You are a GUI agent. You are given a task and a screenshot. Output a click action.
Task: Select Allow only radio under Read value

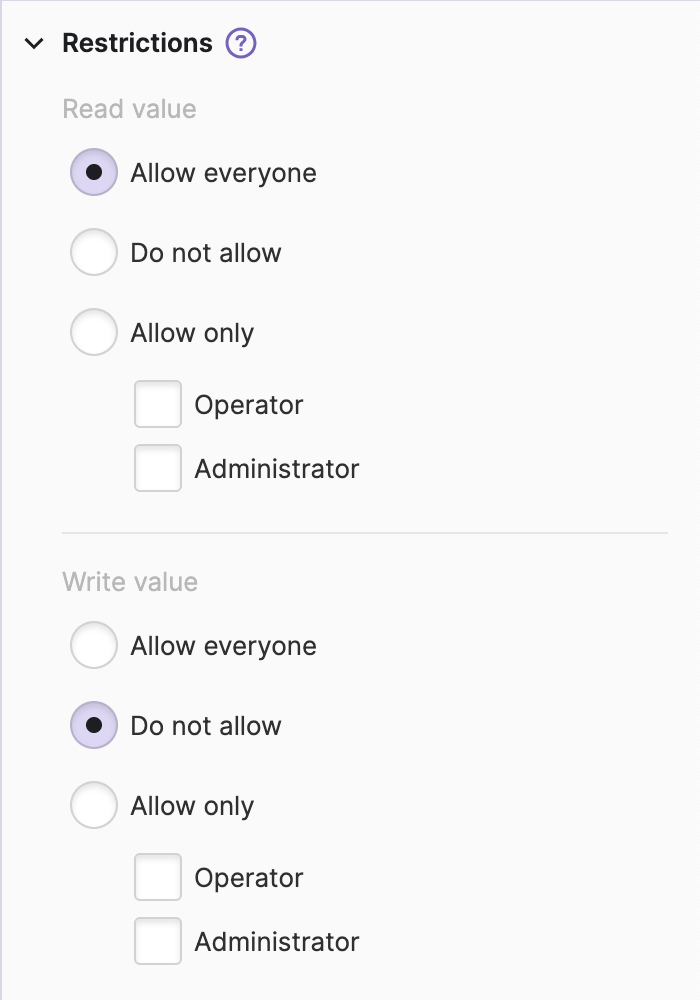[x=94, y=333]
